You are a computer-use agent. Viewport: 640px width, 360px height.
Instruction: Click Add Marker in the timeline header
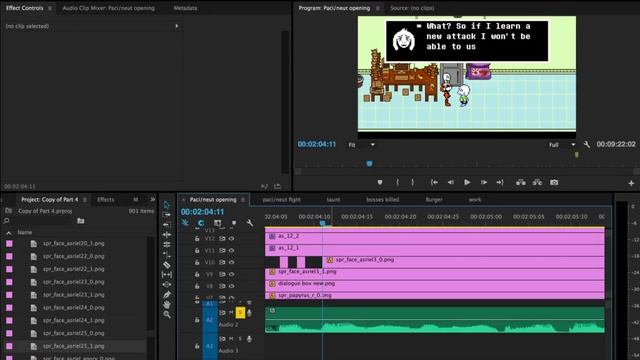(x=233, y=223)
